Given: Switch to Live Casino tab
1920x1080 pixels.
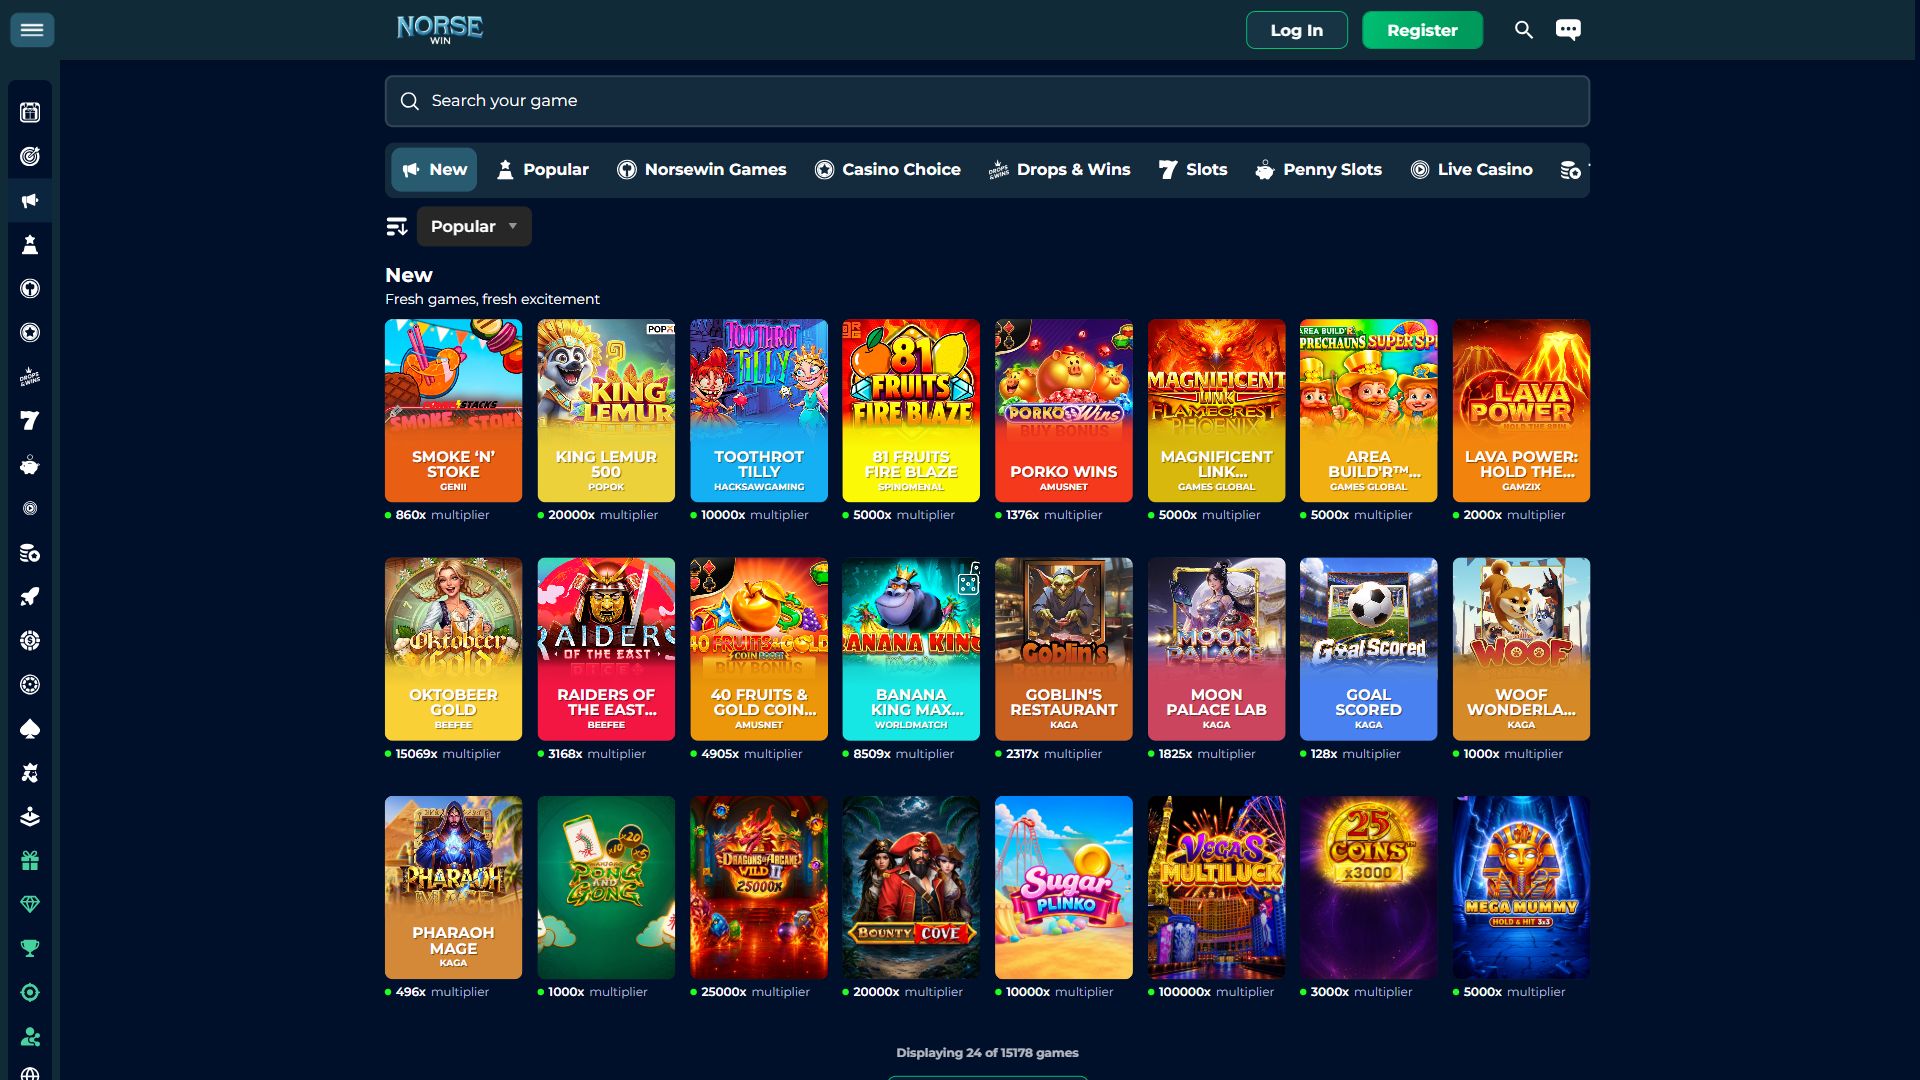Looking at the screenshot, I should (x=1471, y=170).
